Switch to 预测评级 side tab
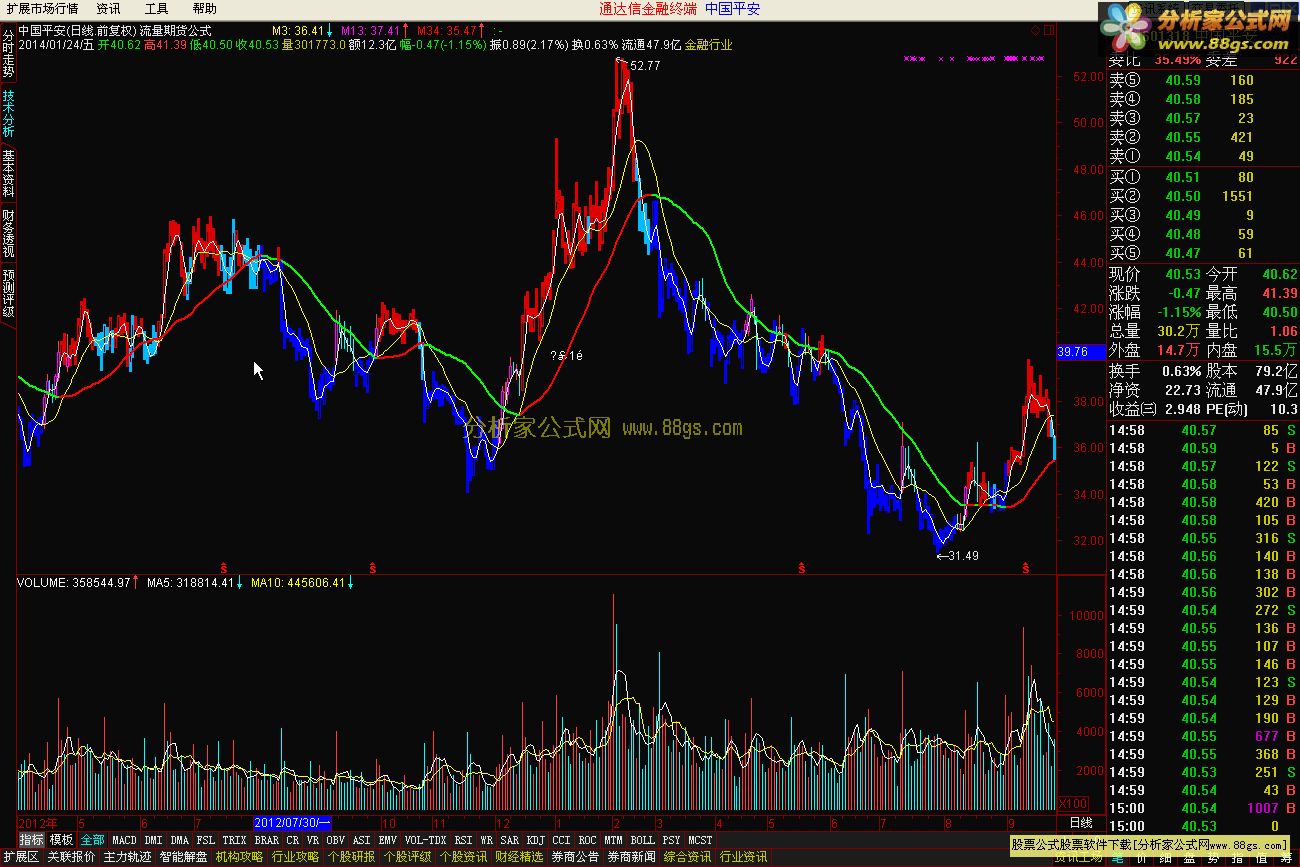Screen dimensions: 1300x867 point(8,292)
